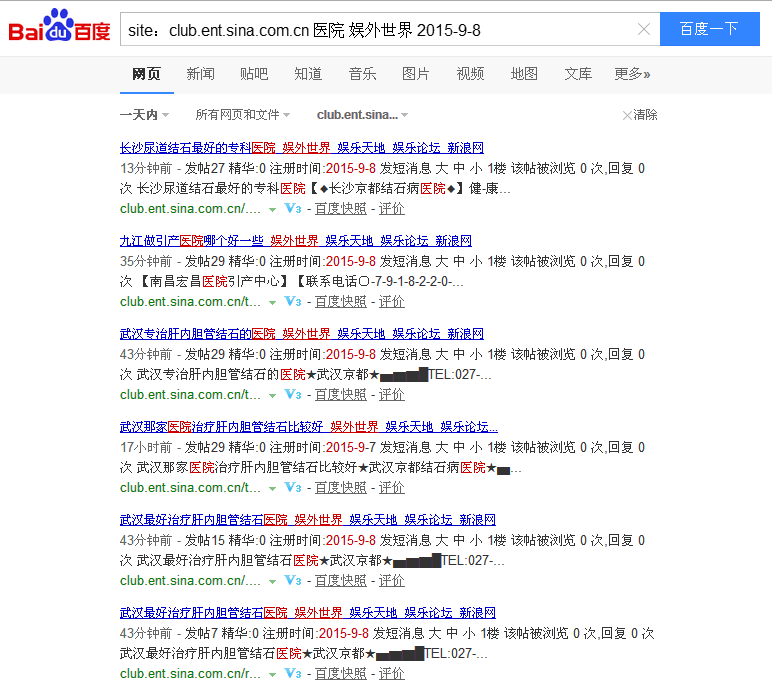
Task: Open the 视频 tab
Action: [x=470, y=74]
